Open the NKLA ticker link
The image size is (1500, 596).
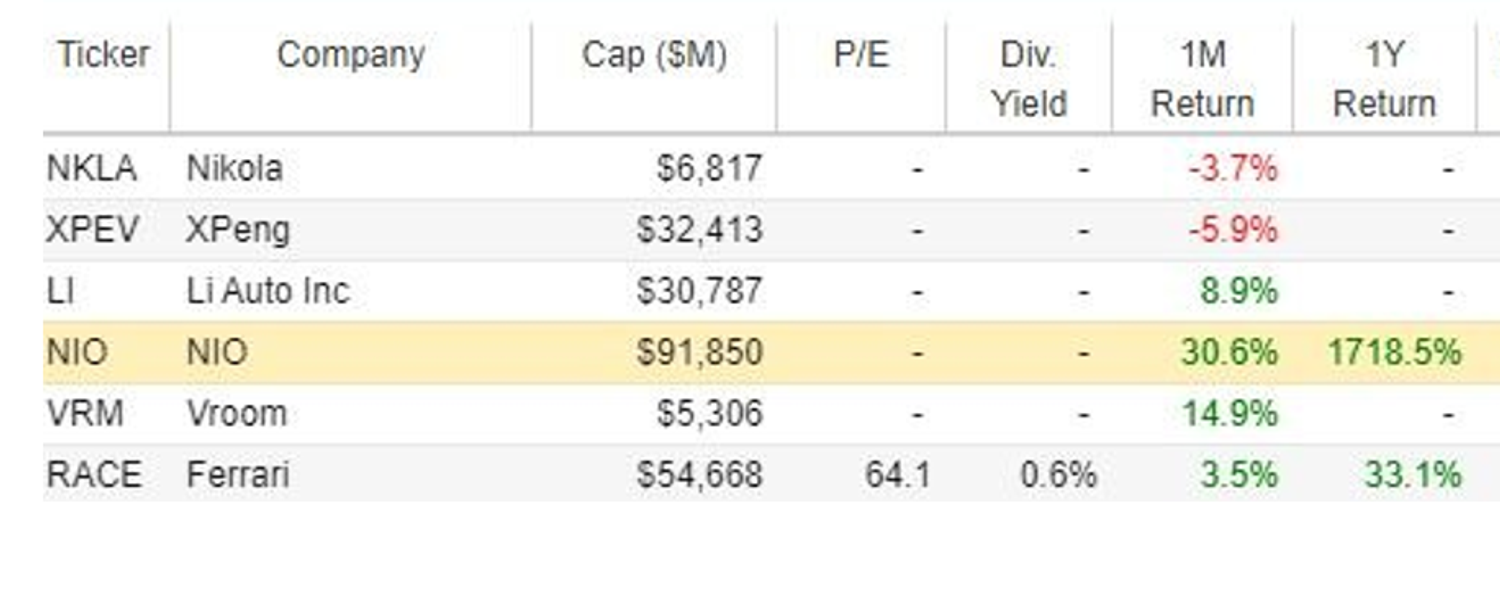(91, 168)
